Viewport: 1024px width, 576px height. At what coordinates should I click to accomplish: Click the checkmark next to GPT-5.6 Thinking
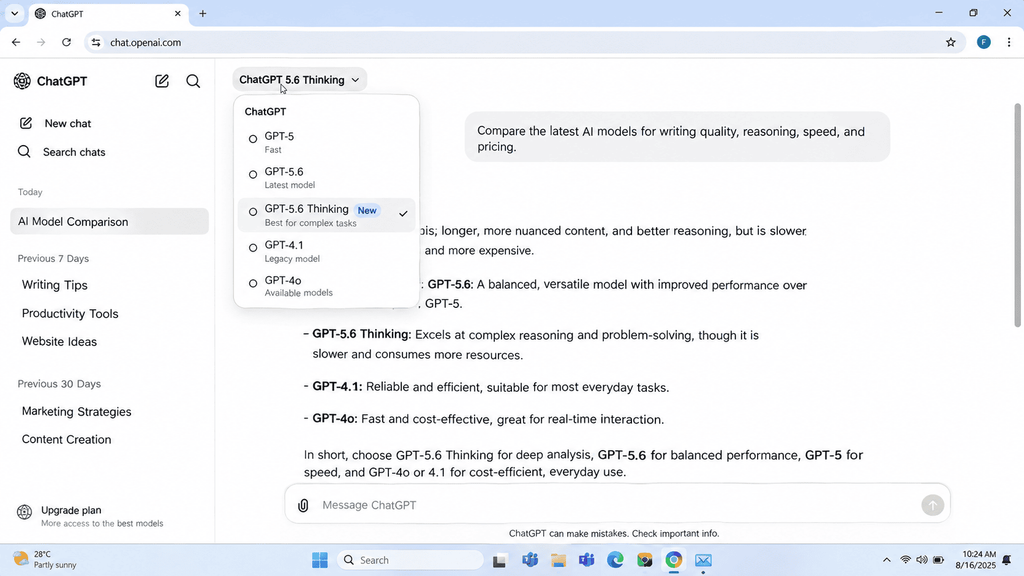(403, 214)
